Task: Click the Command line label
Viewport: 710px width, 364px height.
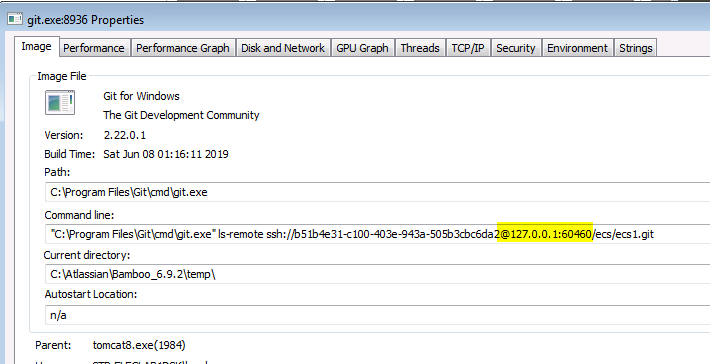Action: 79,215
